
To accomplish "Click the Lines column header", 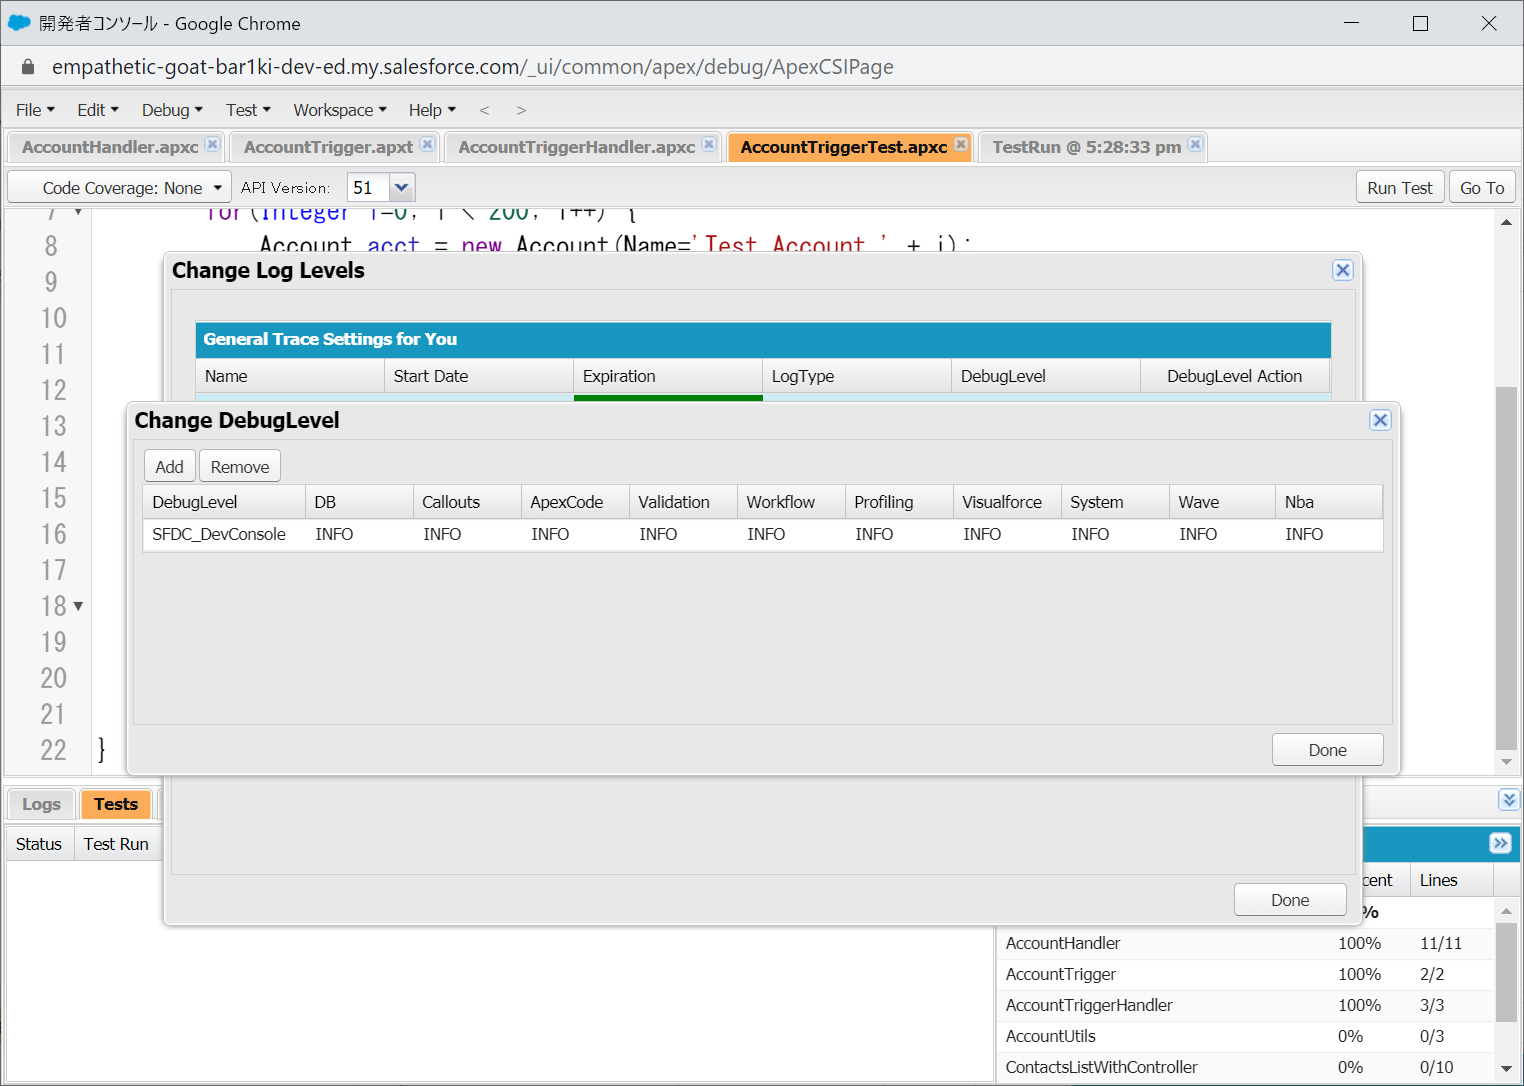I will (x=1452, y=880).
